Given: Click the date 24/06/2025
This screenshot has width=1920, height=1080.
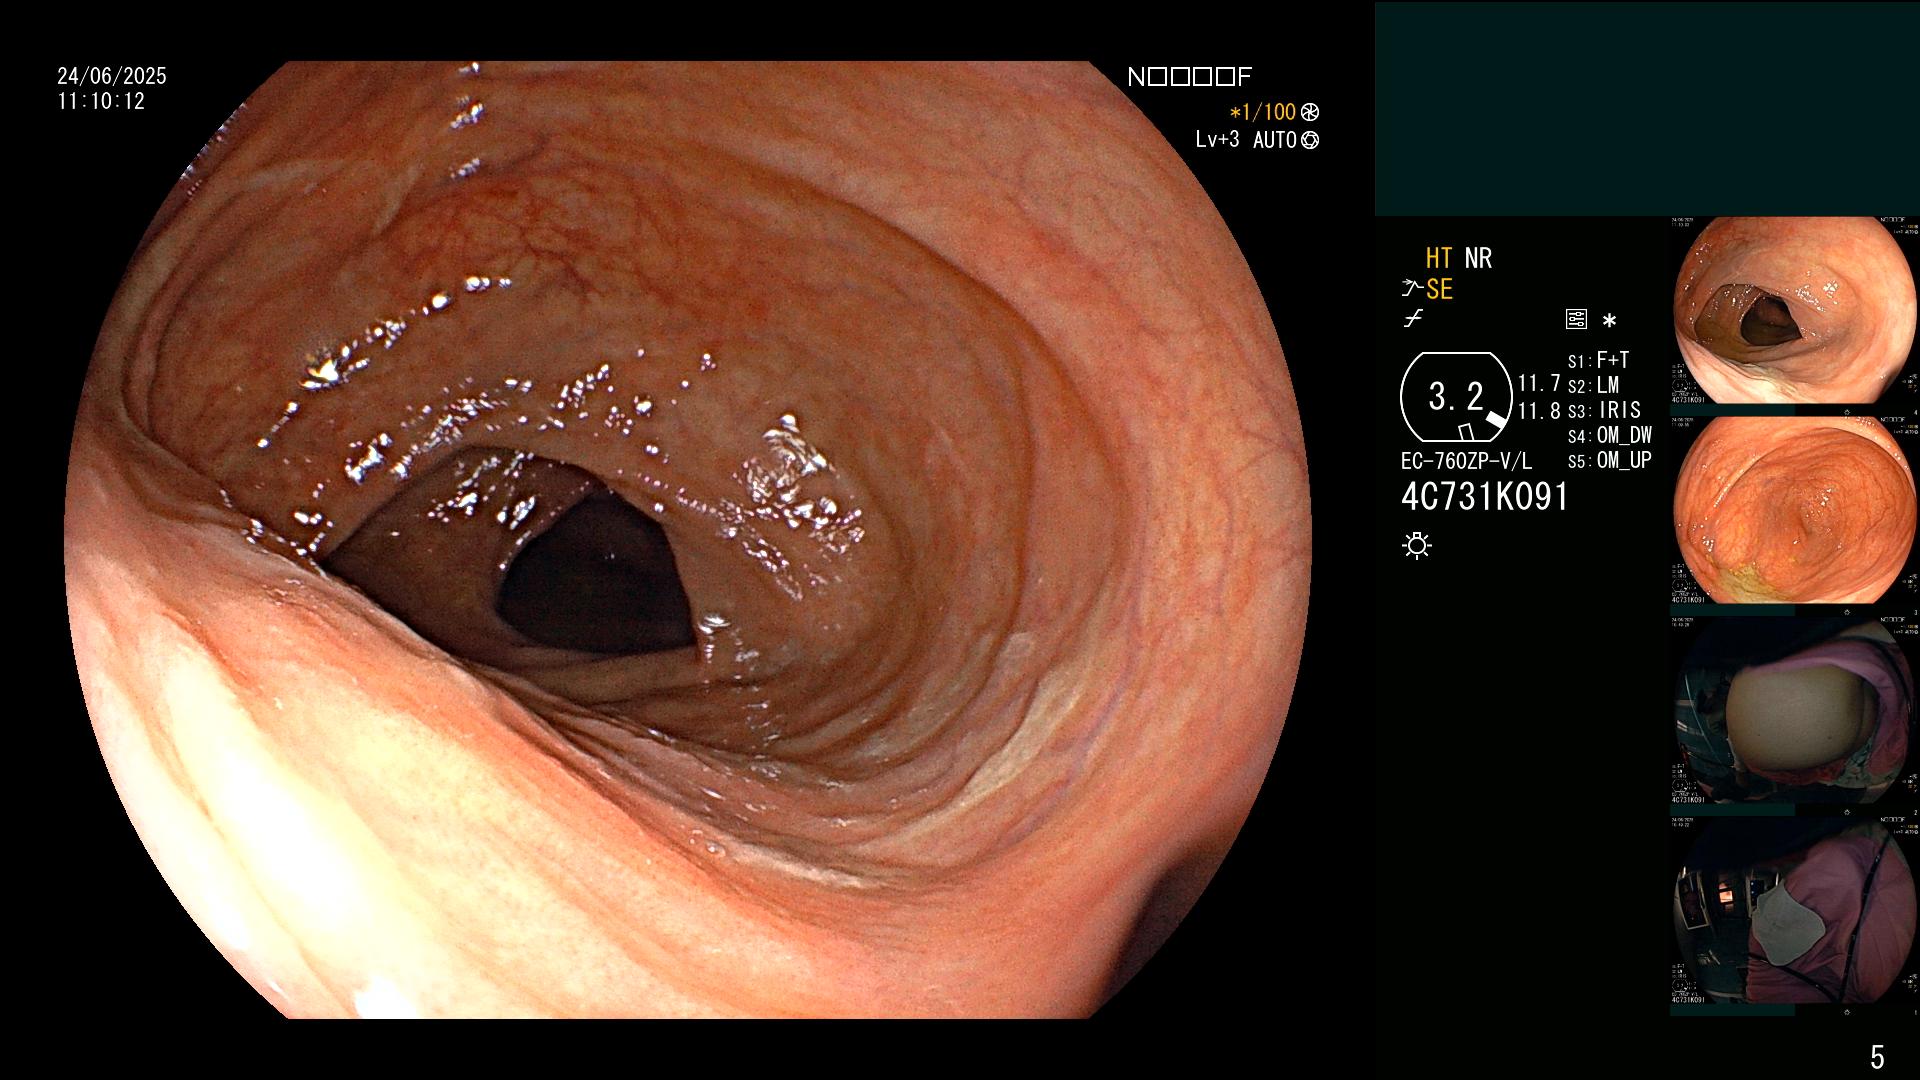Looking at the screenshot, I should pos(112,76).
